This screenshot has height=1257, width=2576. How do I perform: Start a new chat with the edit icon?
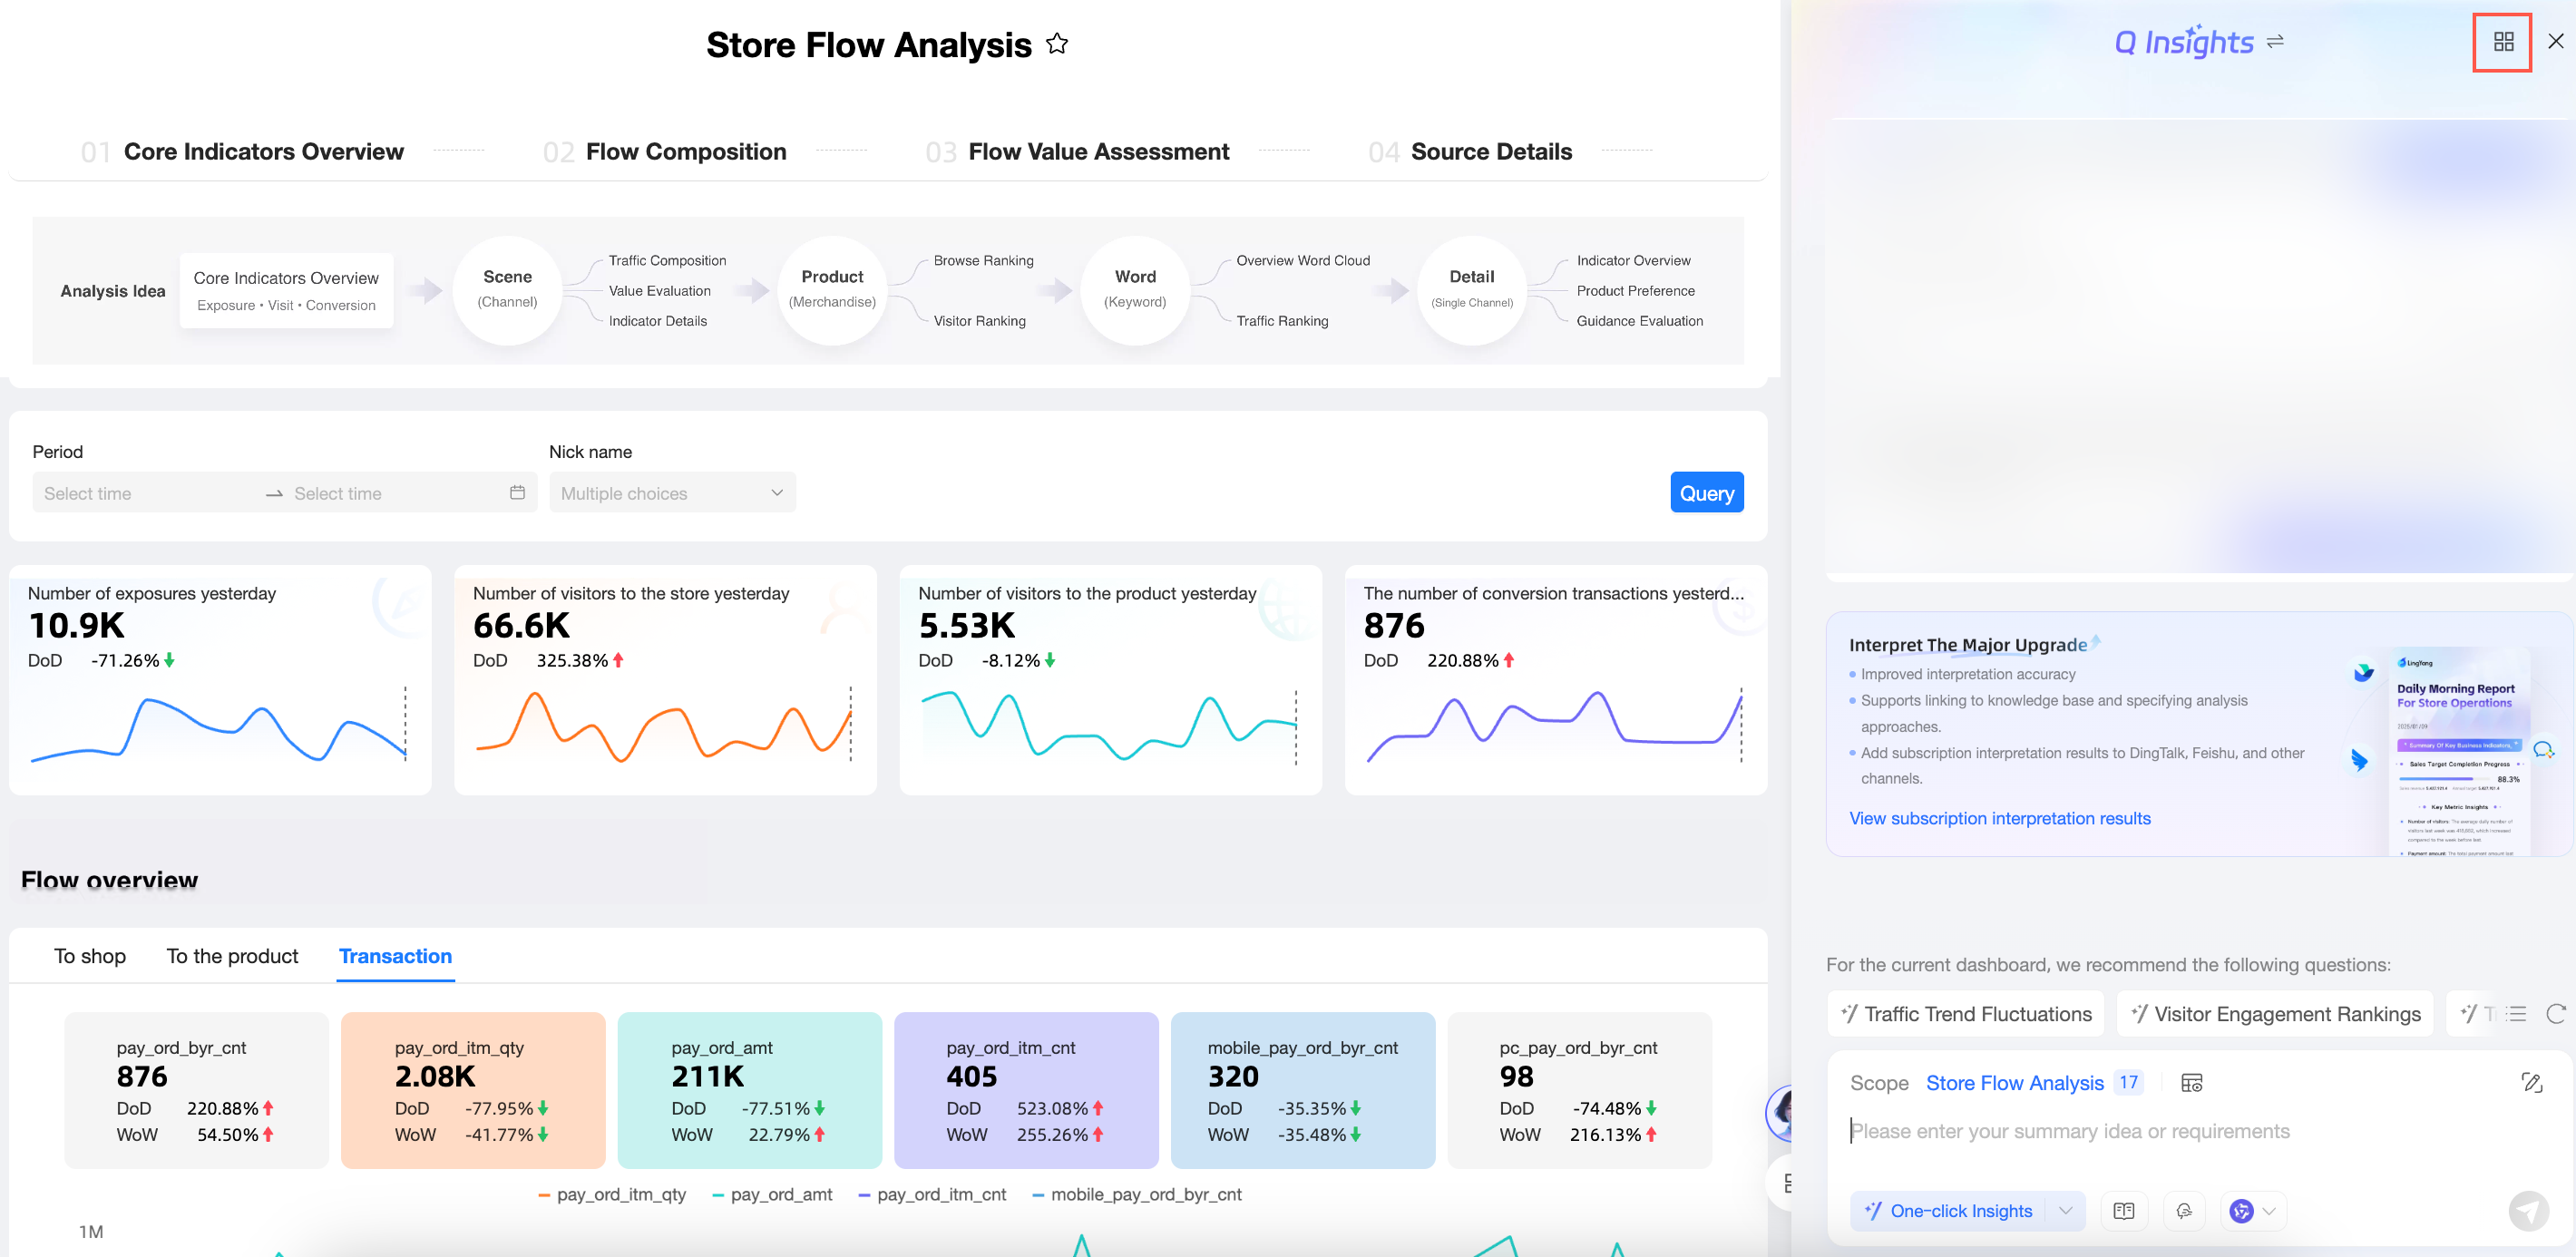[x=2531, y=1082]
